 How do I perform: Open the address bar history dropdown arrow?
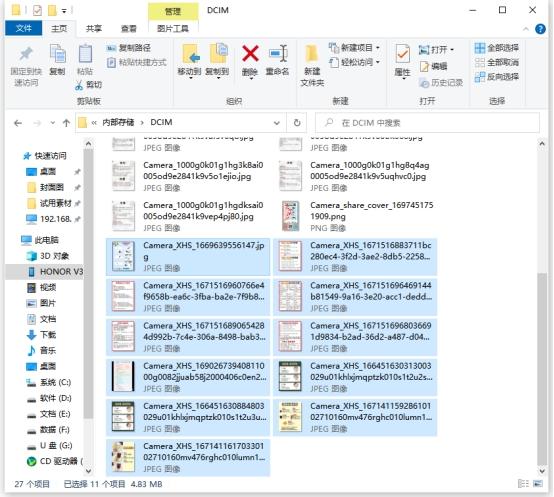(277, 123)
